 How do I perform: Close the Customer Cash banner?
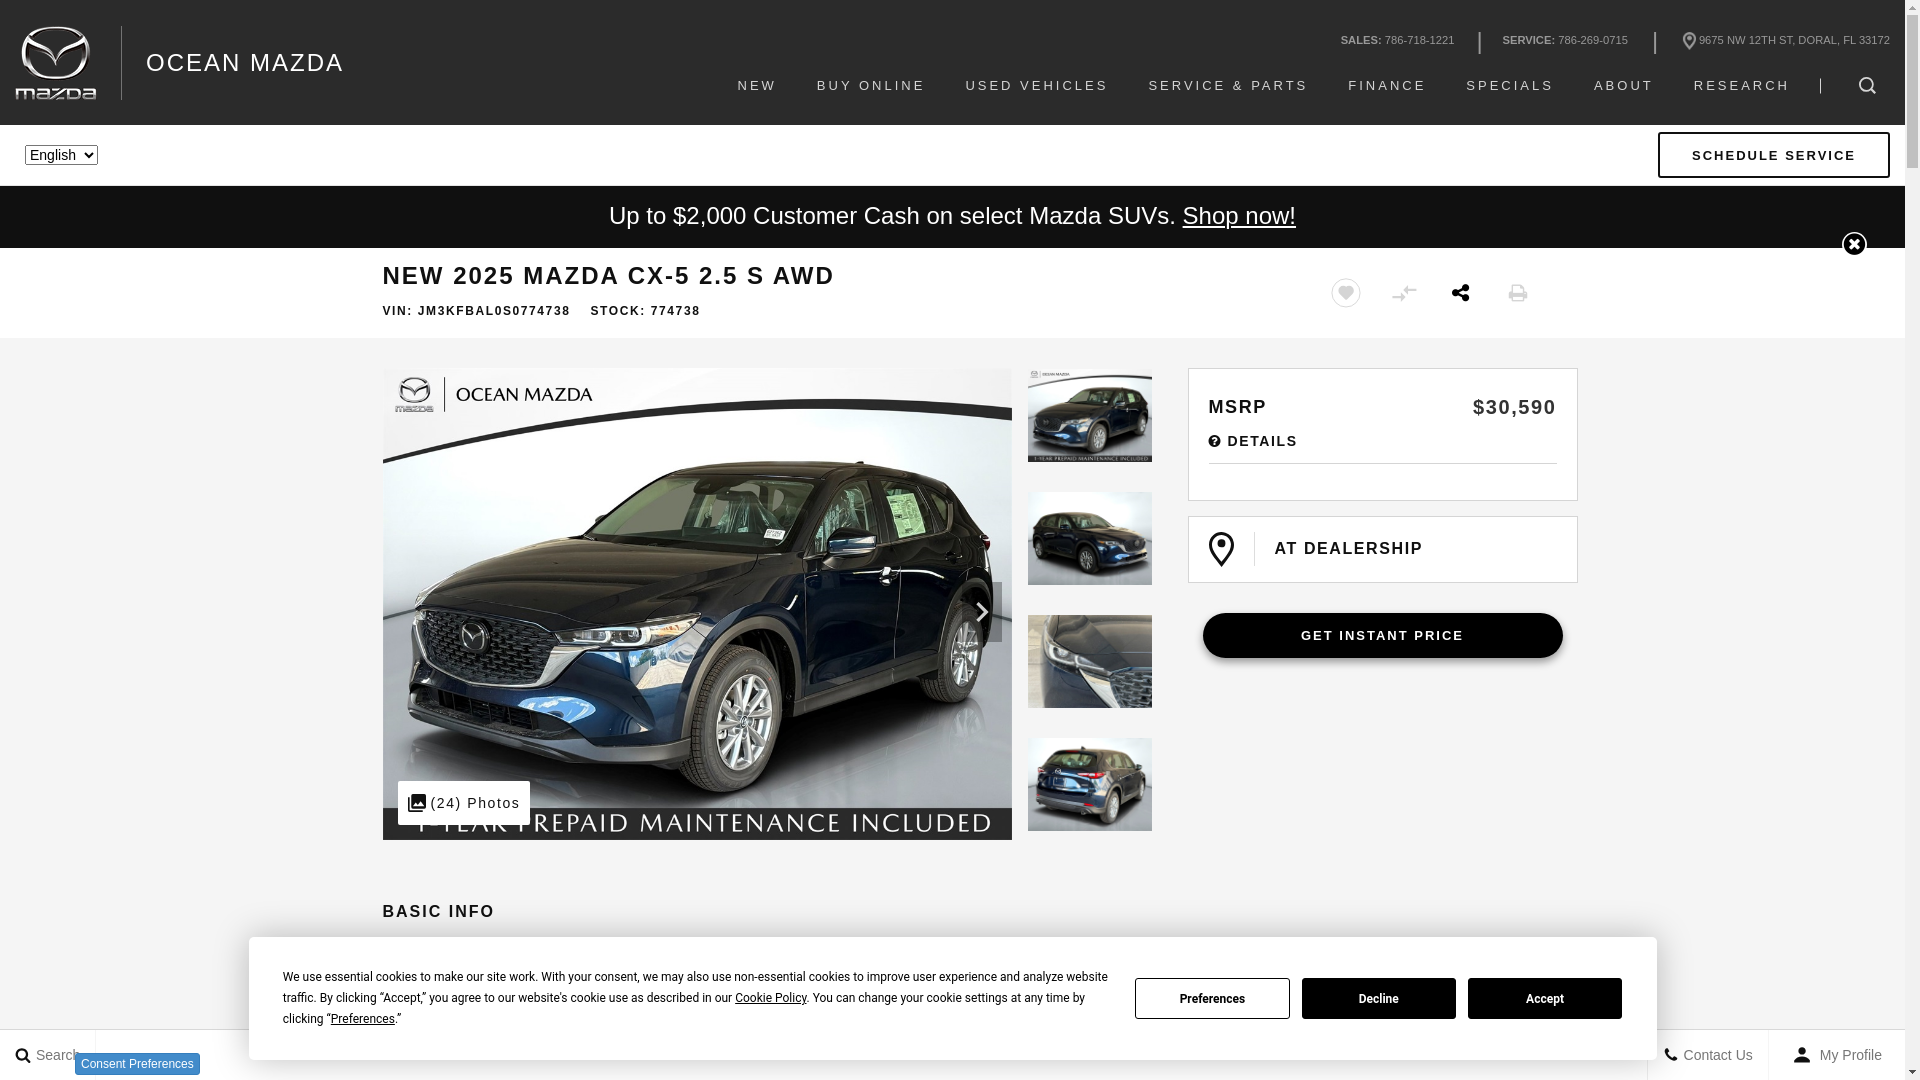(x=1854, y=244)
